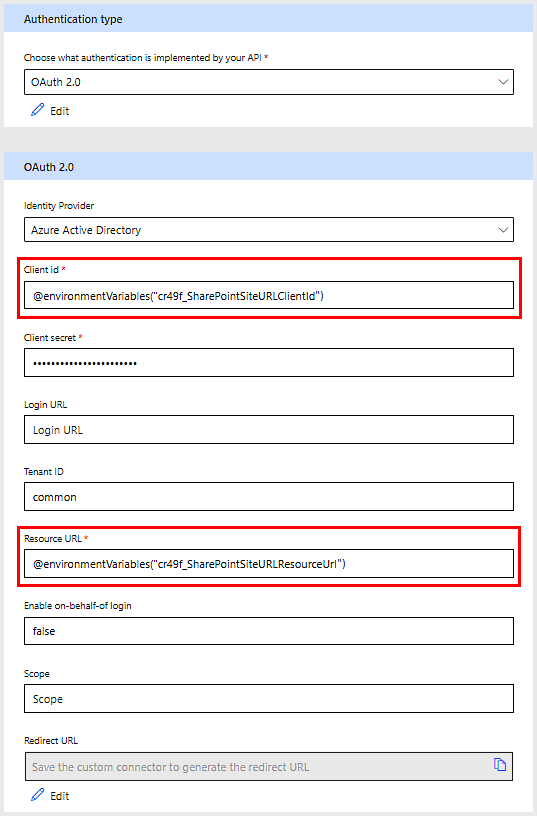The height and width of the screenshot is (816, 537).
Task: Click the Resource URL input field
Action: [268, 564]
